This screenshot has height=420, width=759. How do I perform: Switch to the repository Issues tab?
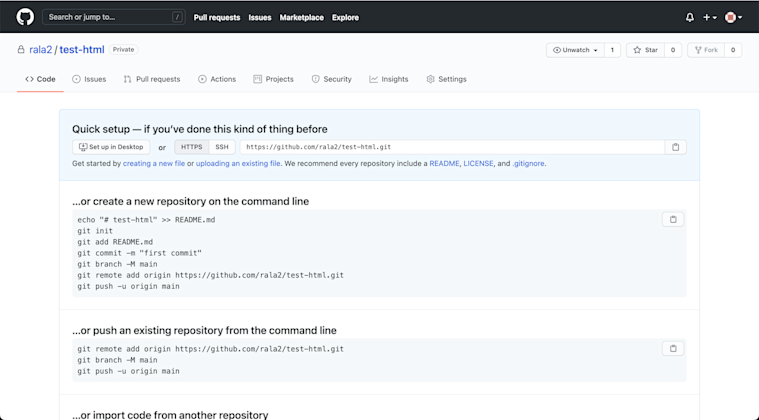tap(89, 79)
